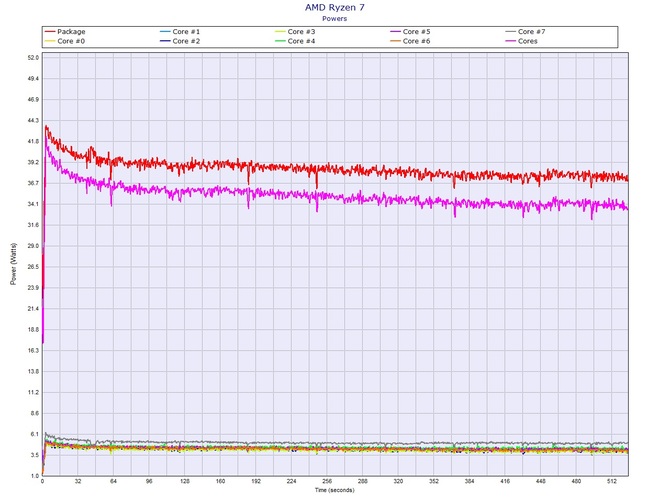The width and height of the screenshot is (670, 502).
Task: Click the AMD Ryzen 7 chart title
Action: point(335,7)
